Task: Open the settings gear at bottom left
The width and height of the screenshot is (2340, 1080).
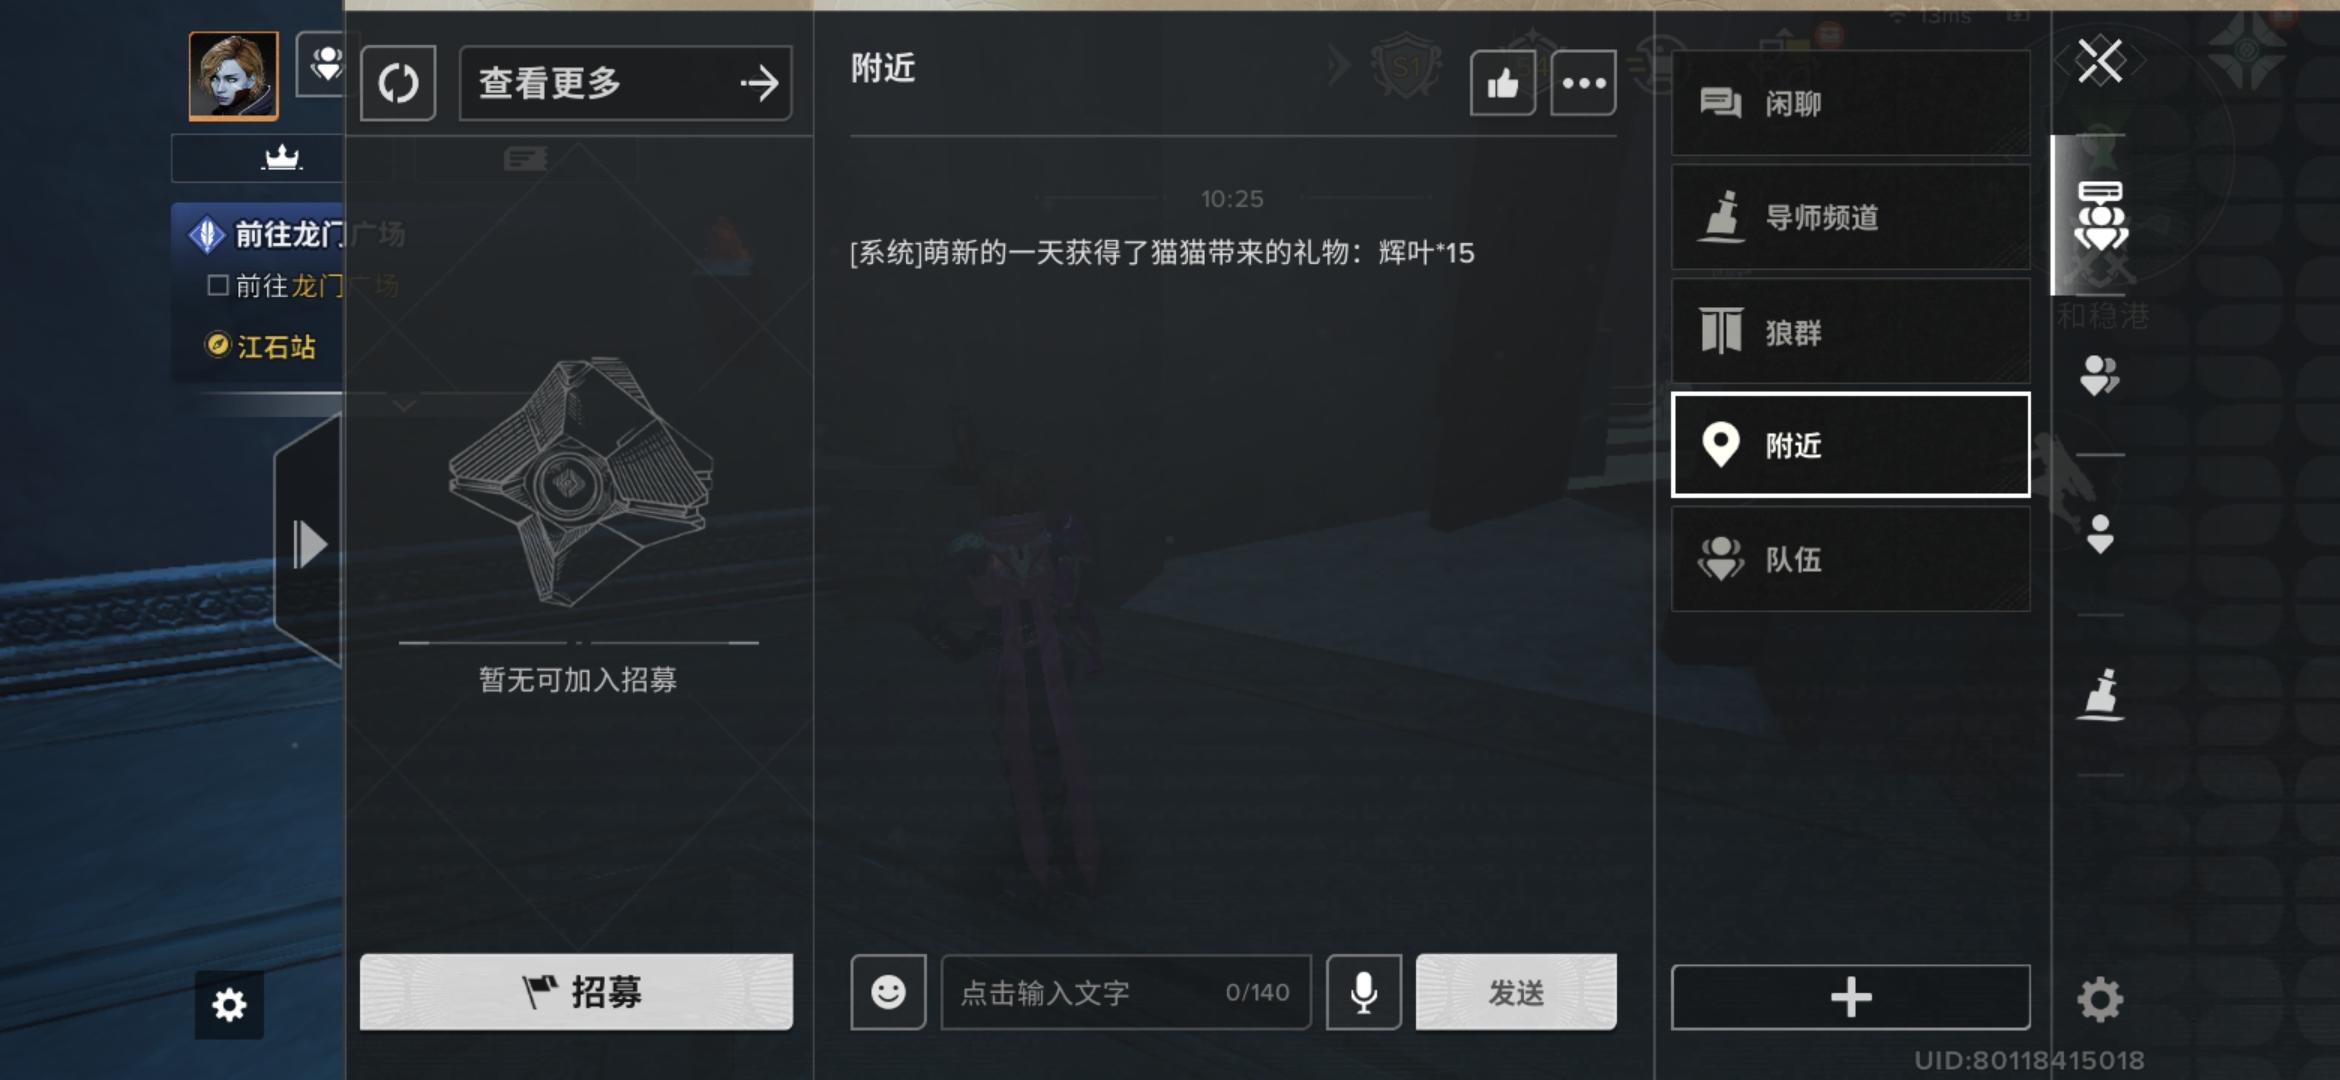Action: 229,1005
